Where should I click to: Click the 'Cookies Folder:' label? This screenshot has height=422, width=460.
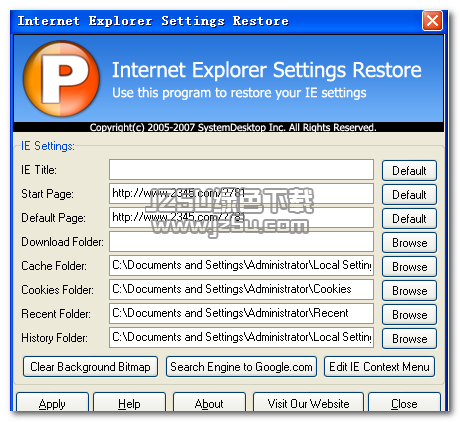coord(57,290)
